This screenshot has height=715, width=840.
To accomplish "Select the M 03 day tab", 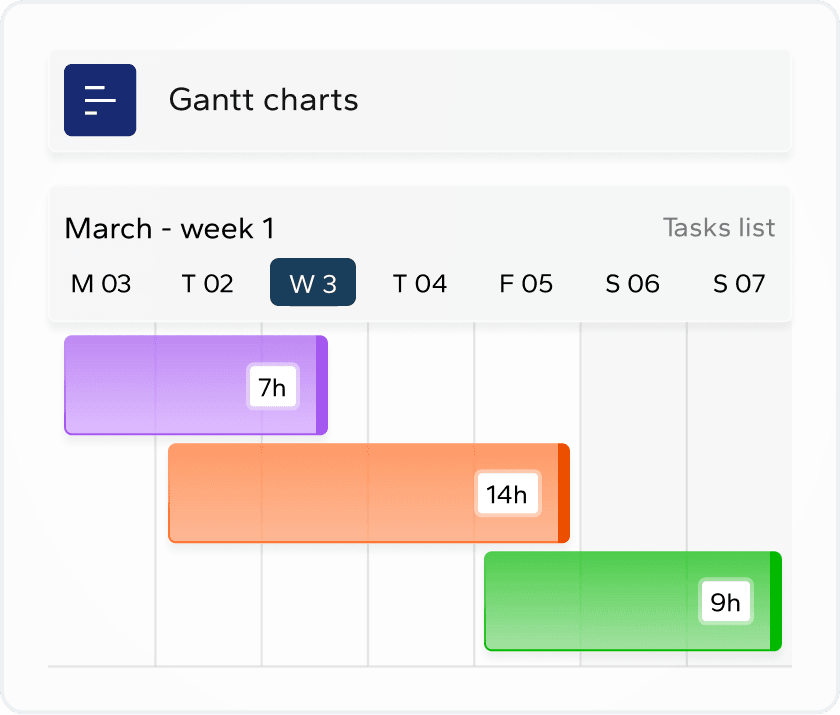I will (x=101, y=284).
